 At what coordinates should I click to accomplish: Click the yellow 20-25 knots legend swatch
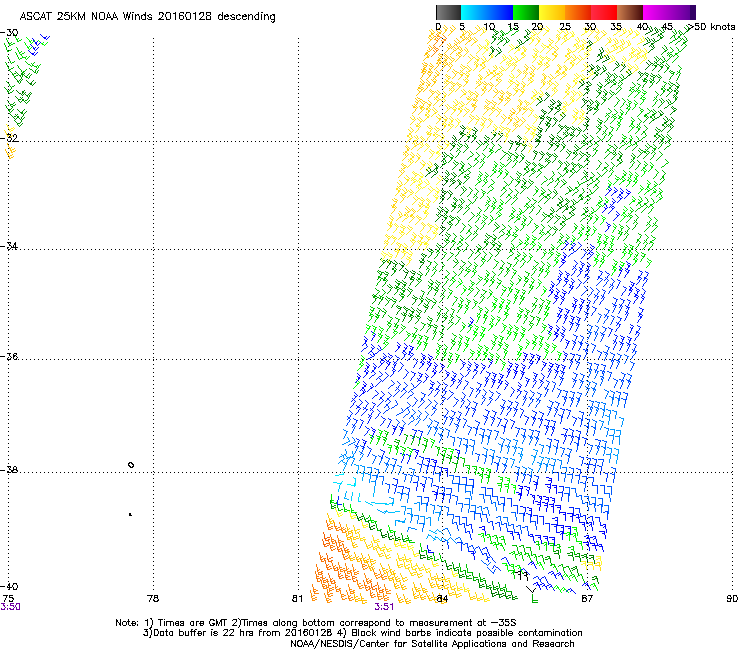552,12
